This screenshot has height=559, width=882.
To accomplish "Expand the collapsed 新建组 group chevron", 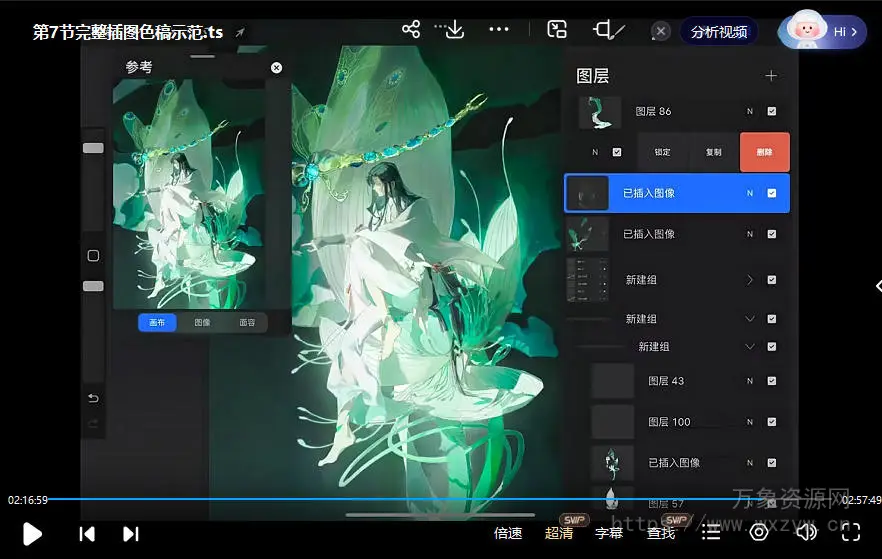I will point(750,281).
